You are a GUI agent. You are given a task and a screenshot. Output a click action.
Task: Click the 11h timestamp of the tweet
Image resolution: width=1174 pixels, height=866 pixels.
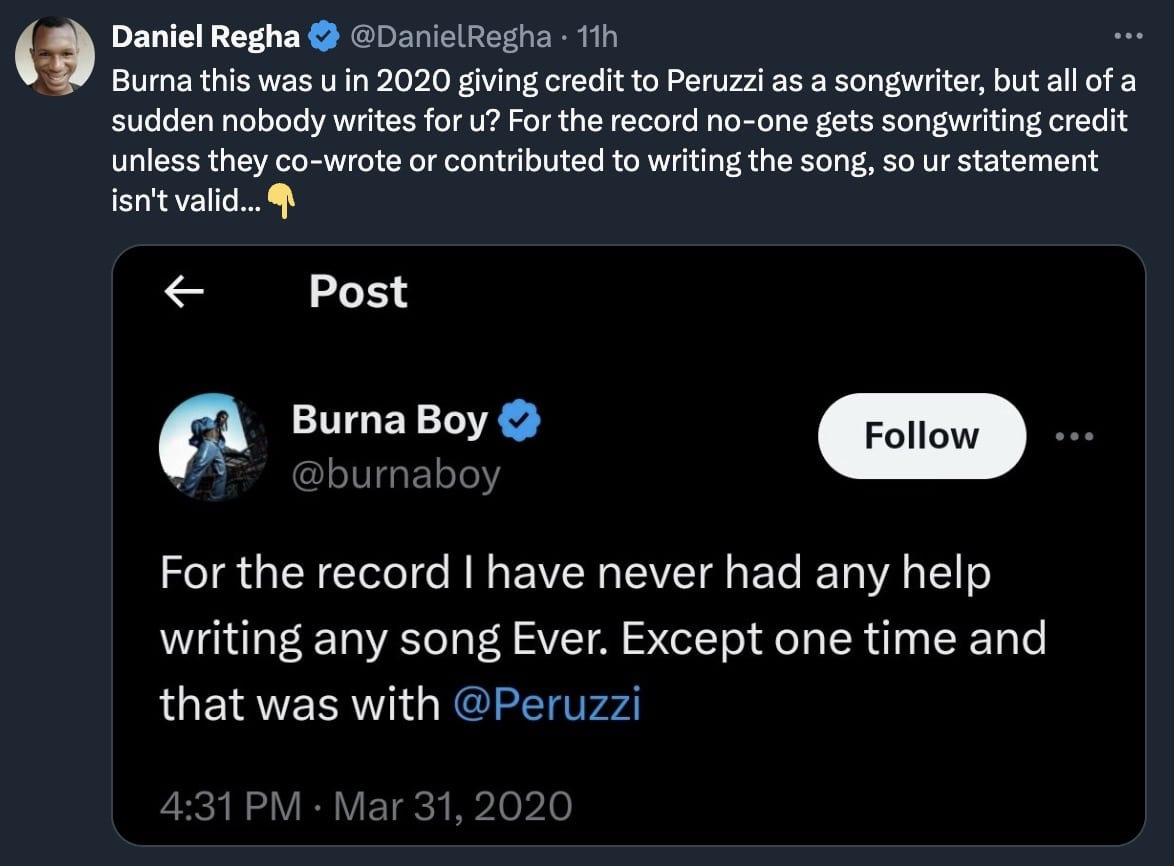coord(598,37)
